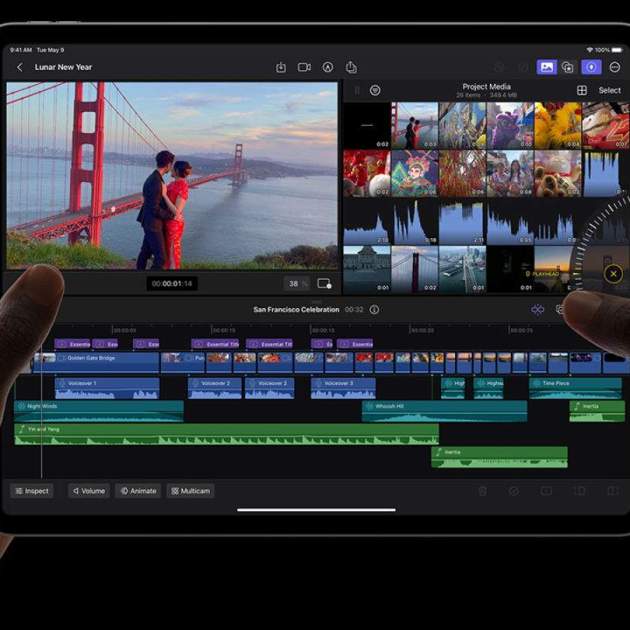Screen dimensions: 630x630
Task: Toggle timeline snapping icon
Action: pos(538,310)
